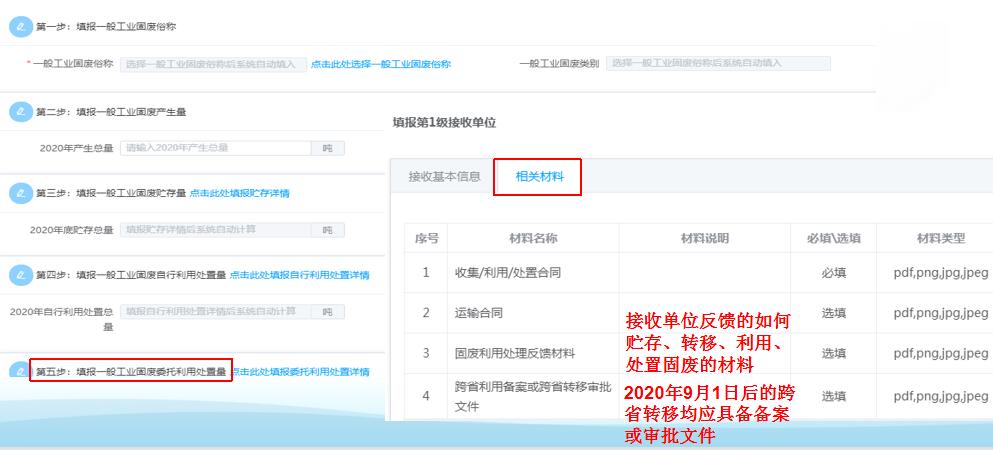Click the 2020年底贮存总量 field
The height and width of the screenshot is (450, 993).
tap(215, 230)
